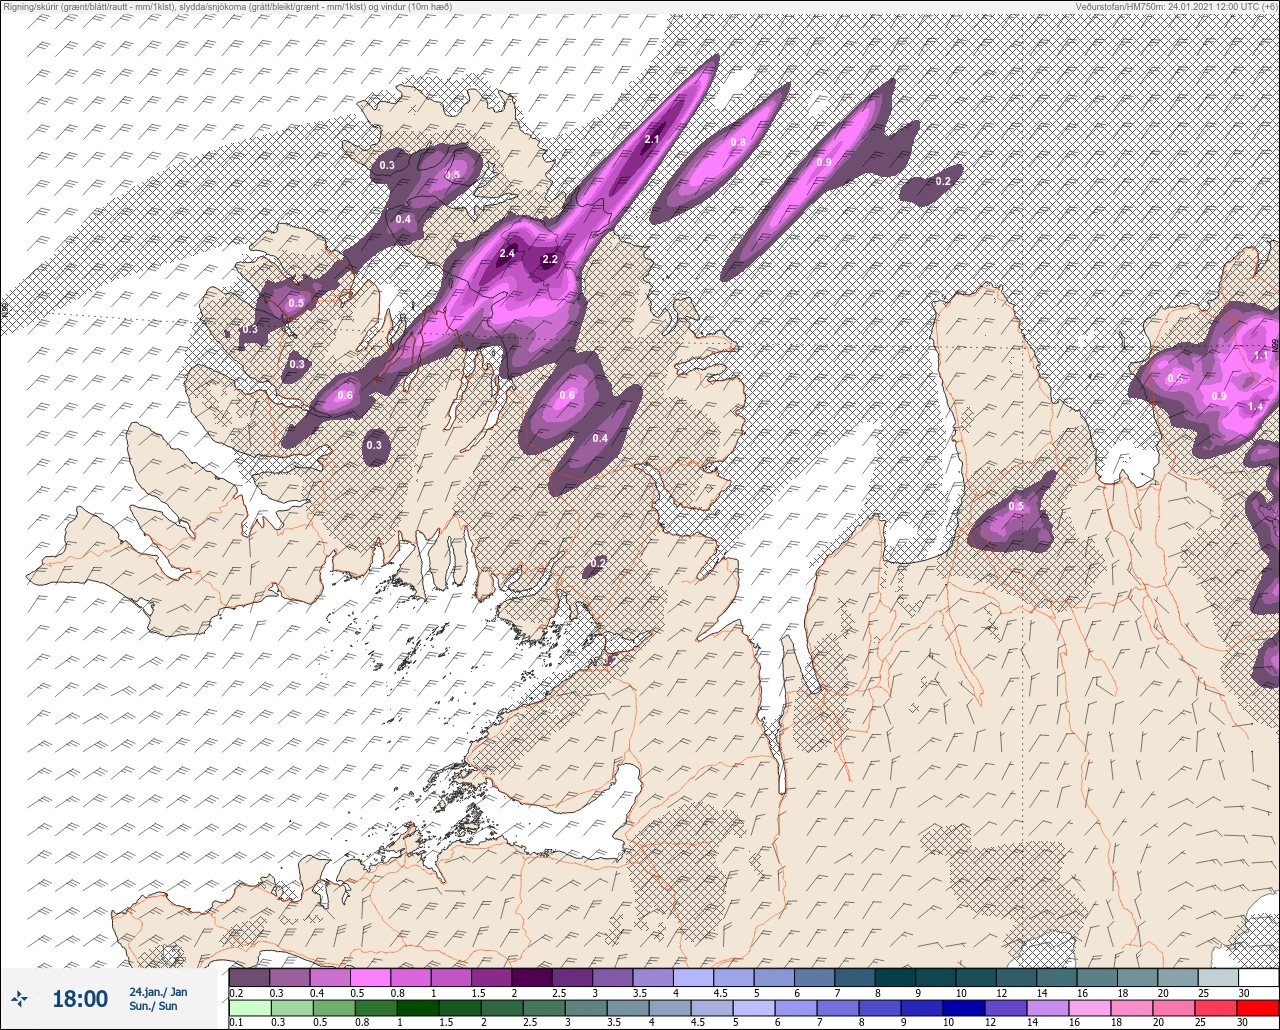Click the '24.jan./ Jan Sun./ Sun' date label
This screenshot has width=1280, height=1030.
pyautogui.click(x=158, y=999)
